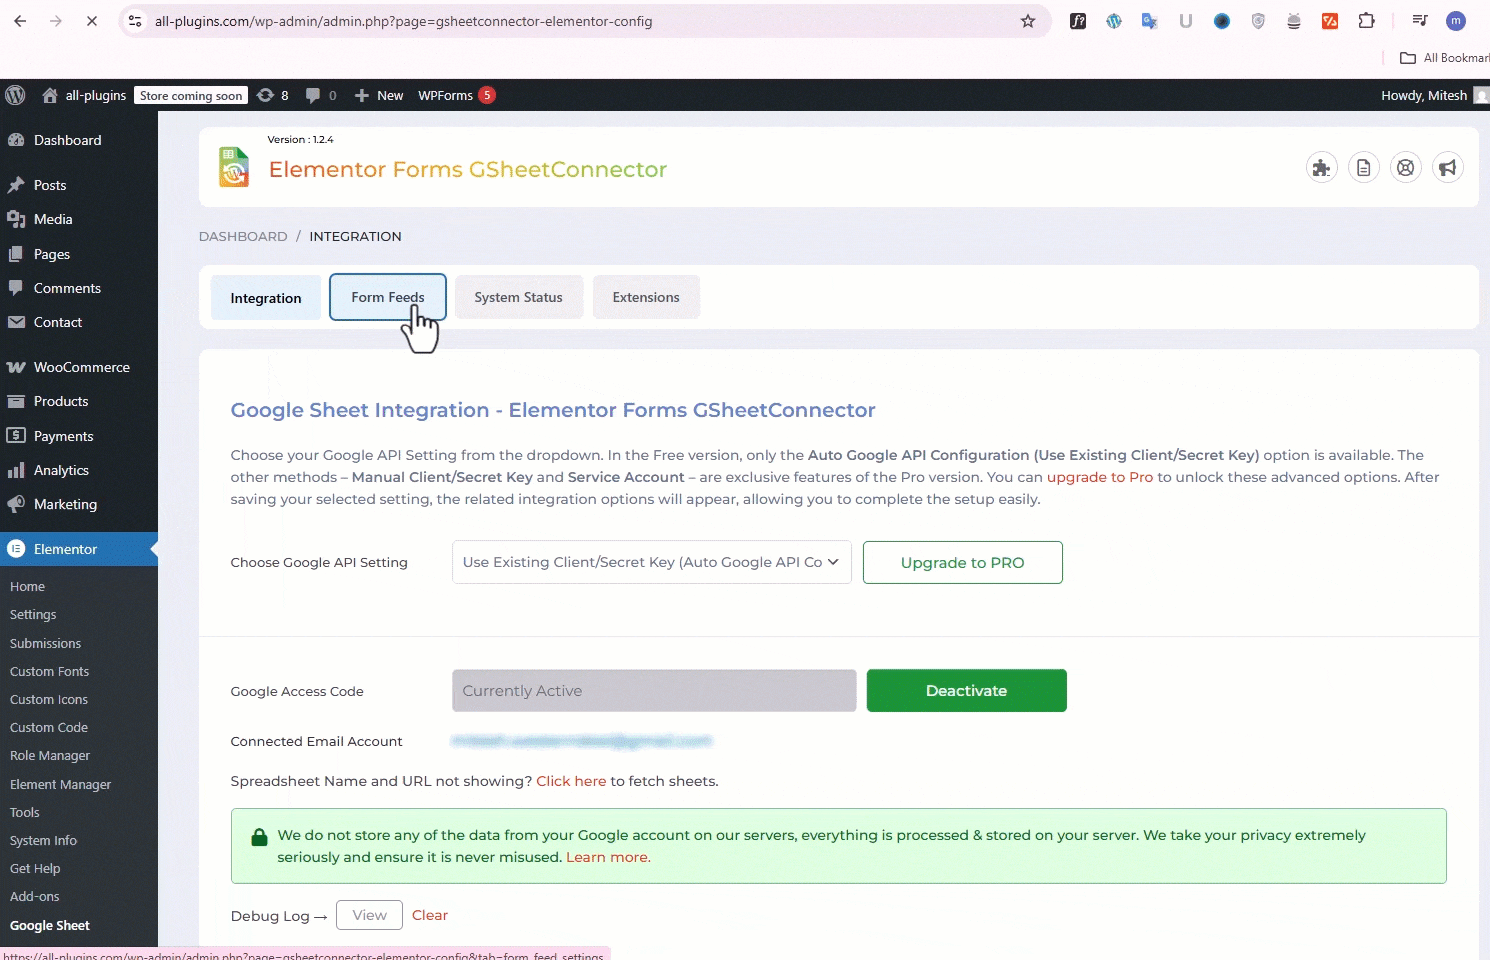The height and width of the screenshot is (960, 1490).
Task: Open the support lifebuoy icon in plugin header
Action: [x=1406, y=168]
